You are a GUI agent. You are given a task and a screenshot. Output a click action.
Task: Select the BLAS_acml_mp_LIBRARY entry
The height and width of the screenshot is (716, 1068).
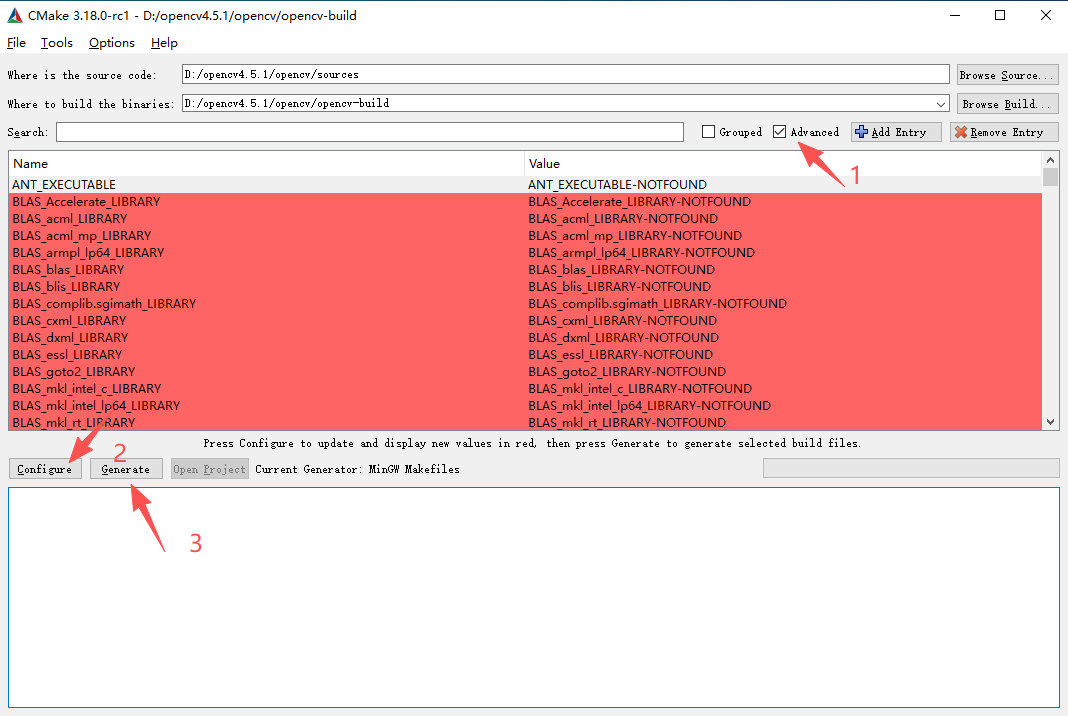coord(82,236)
